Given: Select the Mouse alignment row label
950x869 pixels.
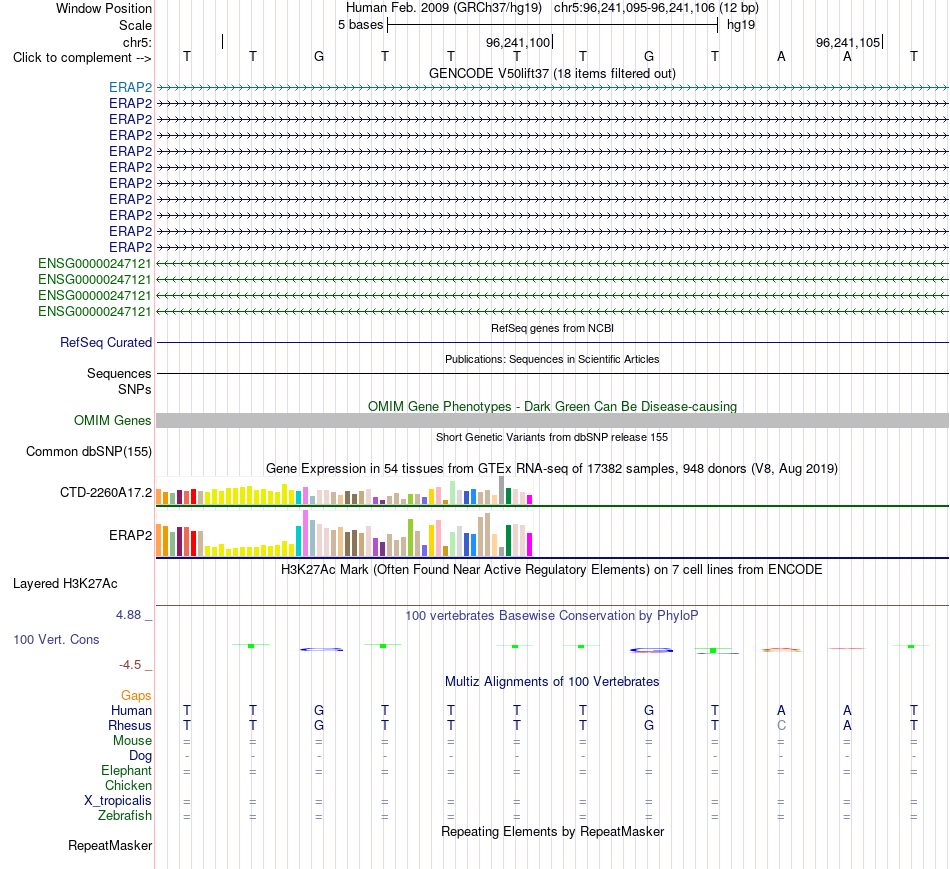Looking at the screenshot, I should 132,741.
